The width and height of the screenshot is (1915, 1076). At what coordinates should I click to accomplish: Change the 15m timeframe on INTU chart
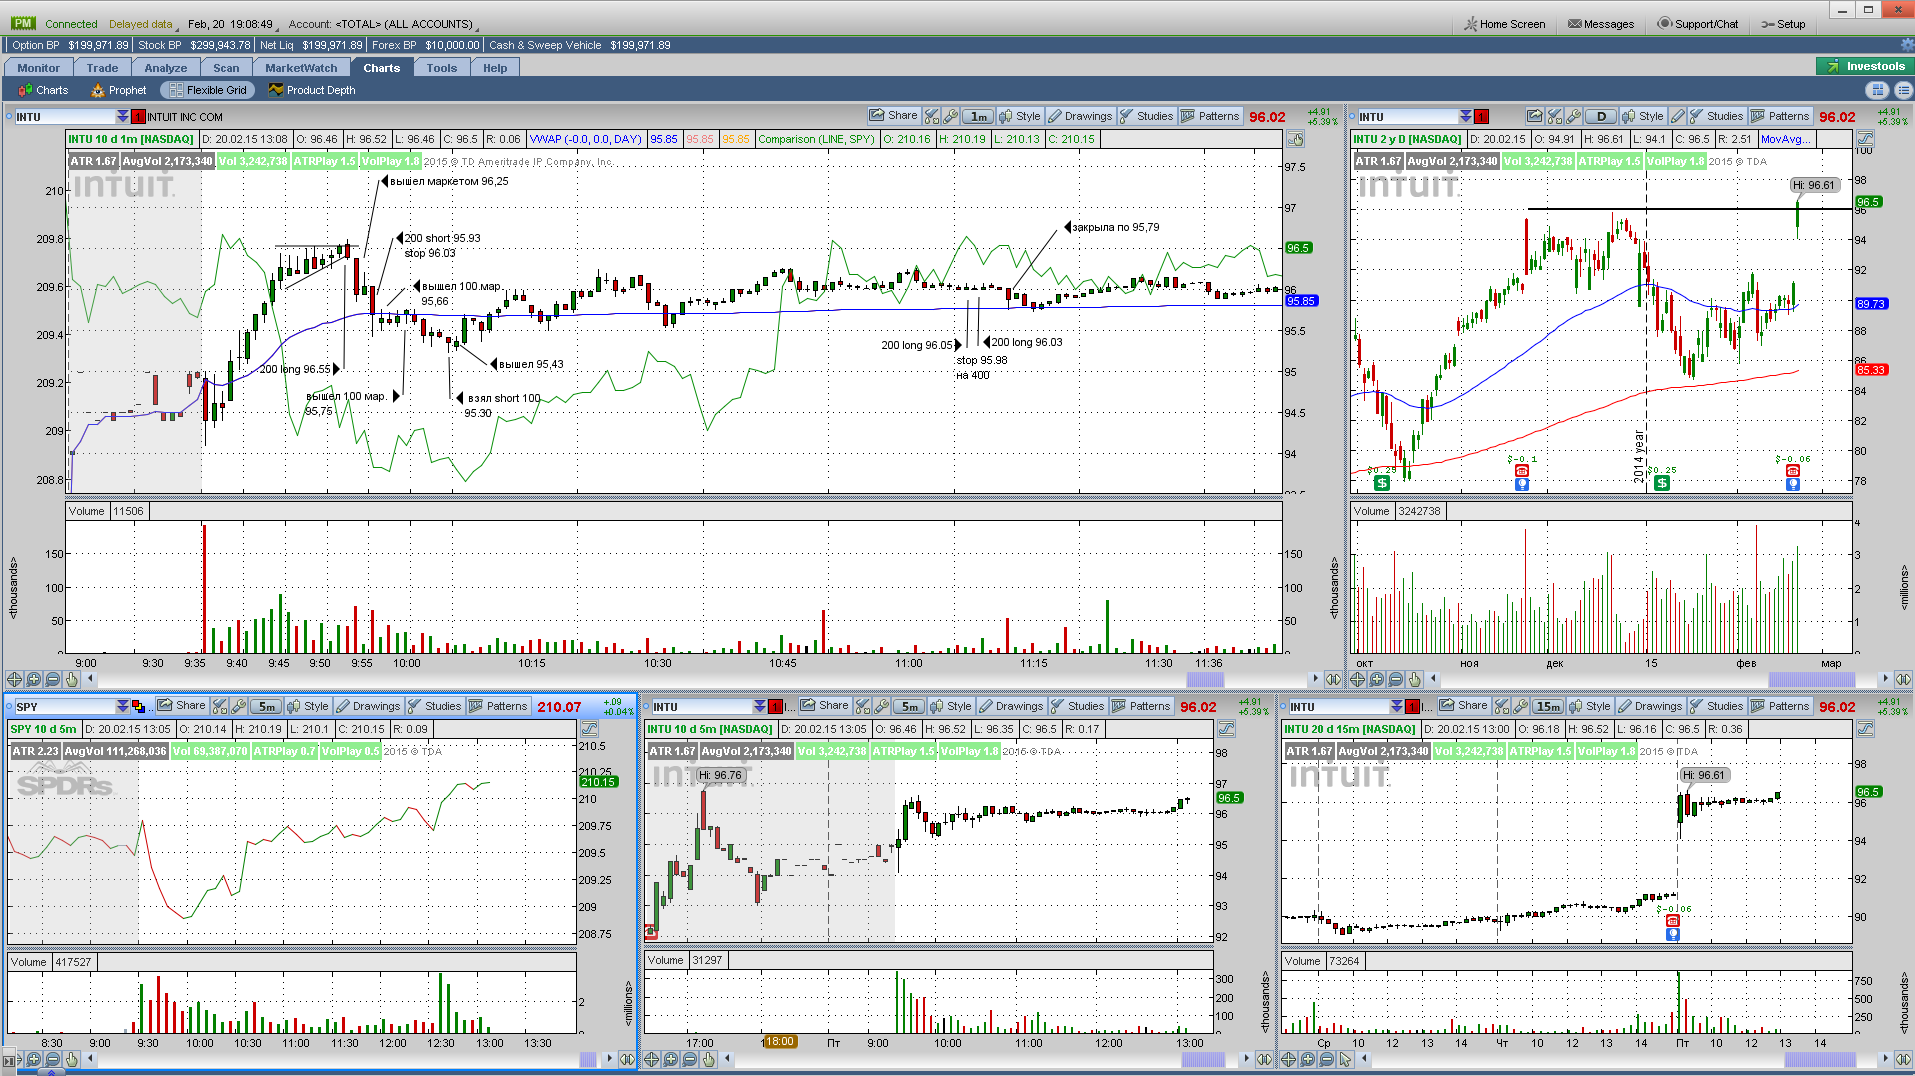click(1548, 707)
